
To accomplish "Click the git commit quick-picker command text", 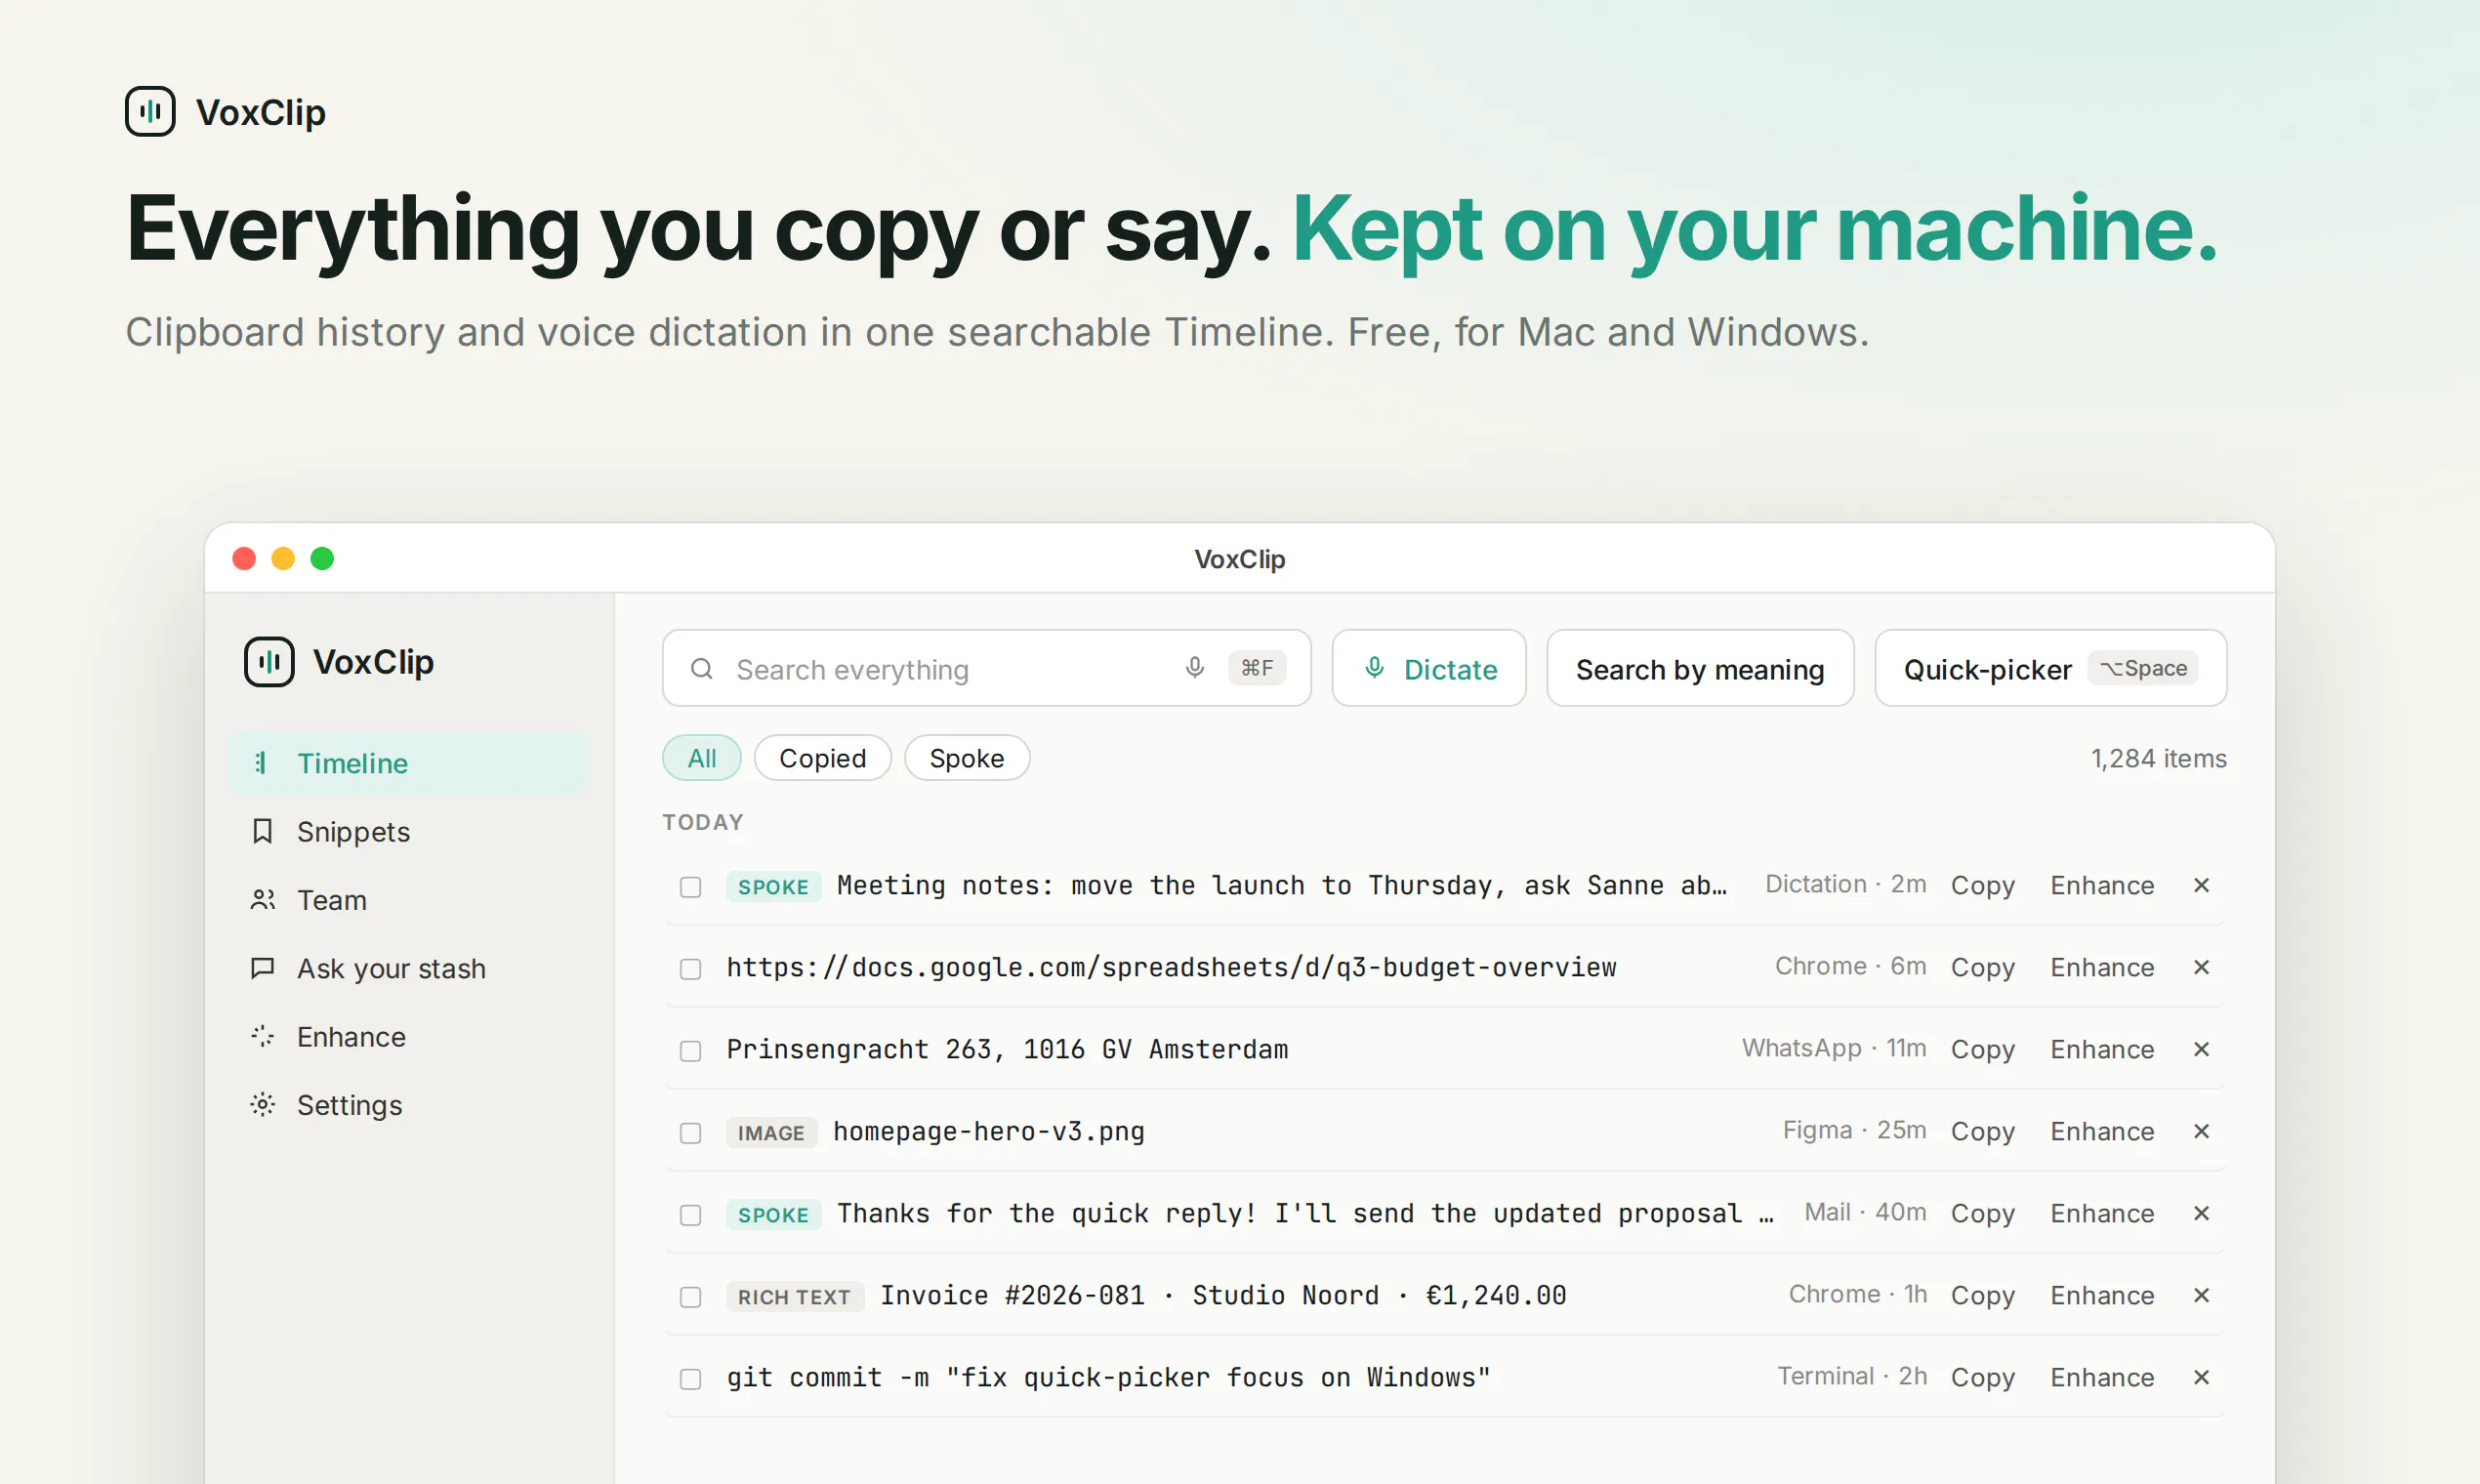I will (x=1108, y=1377).
